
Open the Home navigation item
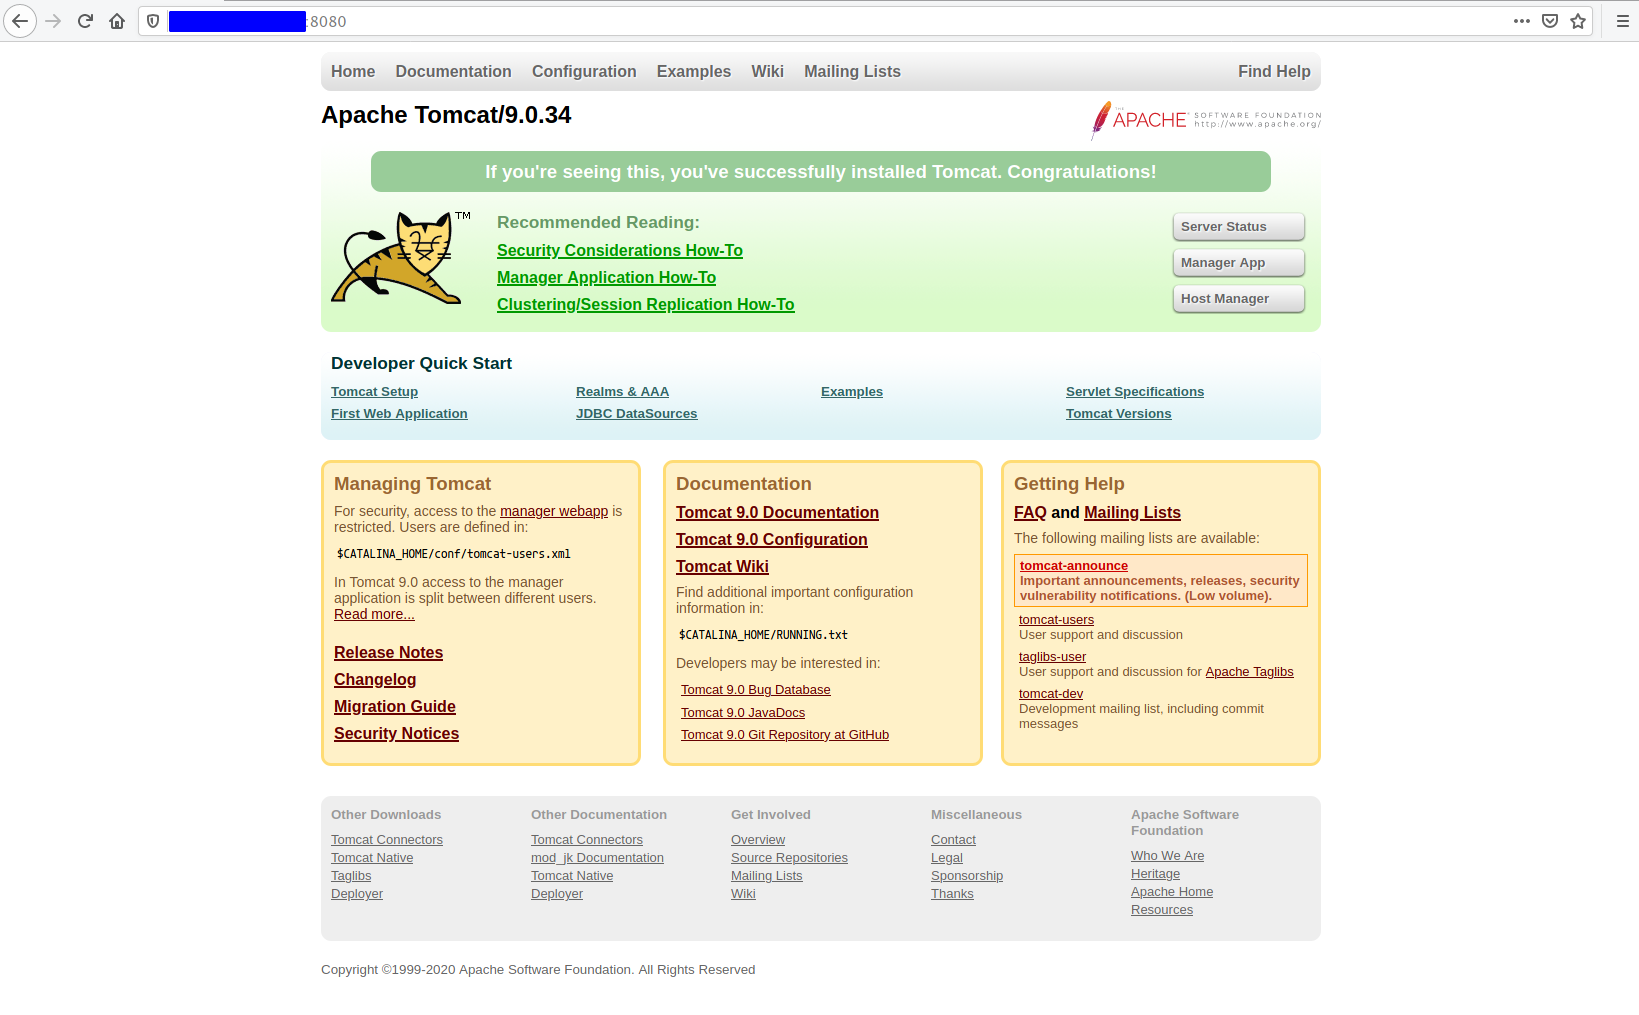pyautogui.click(x=353, y=72)
